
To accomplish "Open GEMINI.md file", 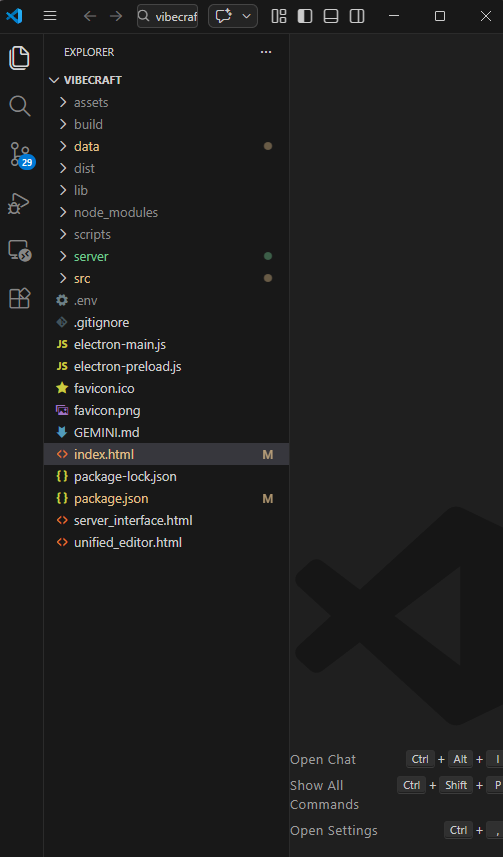I will (x=166, y=432).
